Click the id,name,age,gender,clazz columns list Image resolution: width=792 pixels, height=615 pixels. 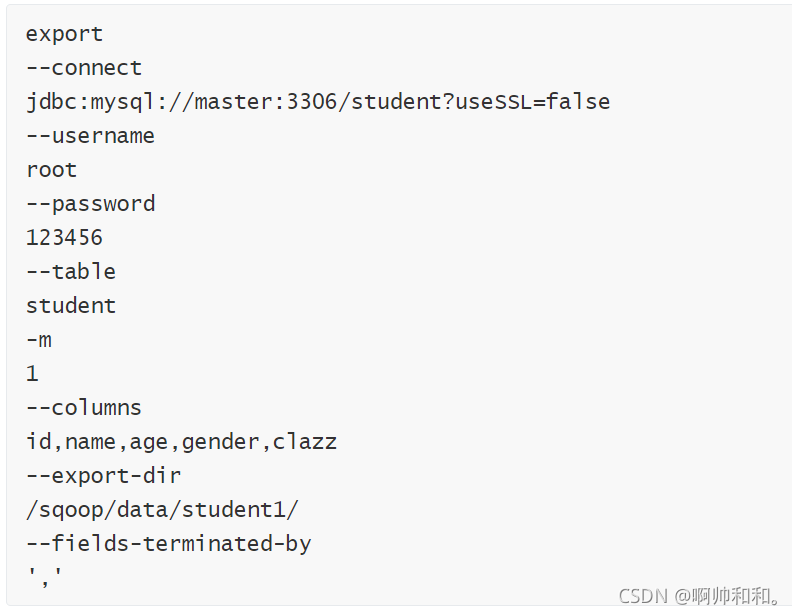click(x=181, y=442)
